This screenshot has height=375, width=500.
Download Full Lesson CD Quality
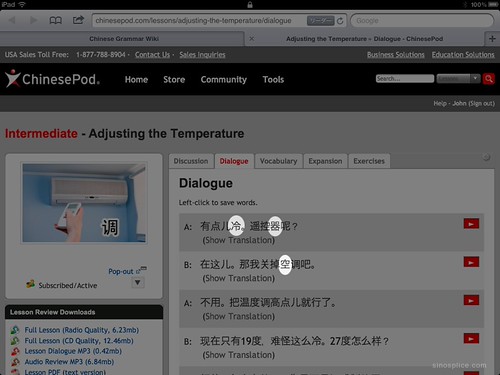pyautogui.click(x=79, y=341)
